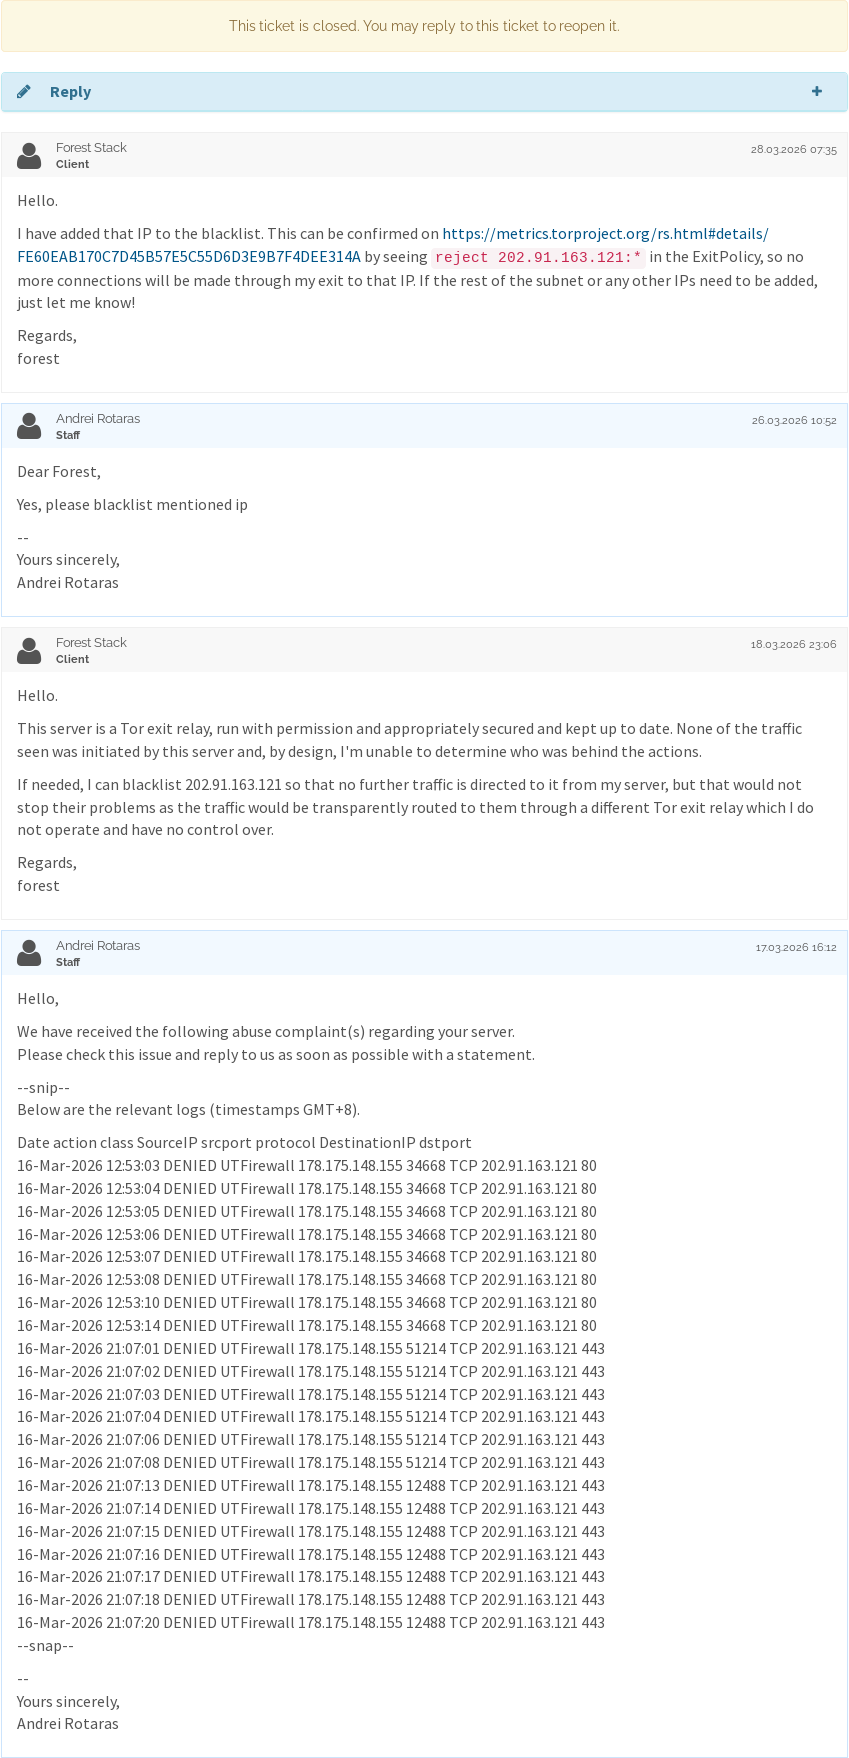This screenshot has height=1758, width=849.
Task: Click Forest Stack avatar on newest message
Action: coord(29,155)
